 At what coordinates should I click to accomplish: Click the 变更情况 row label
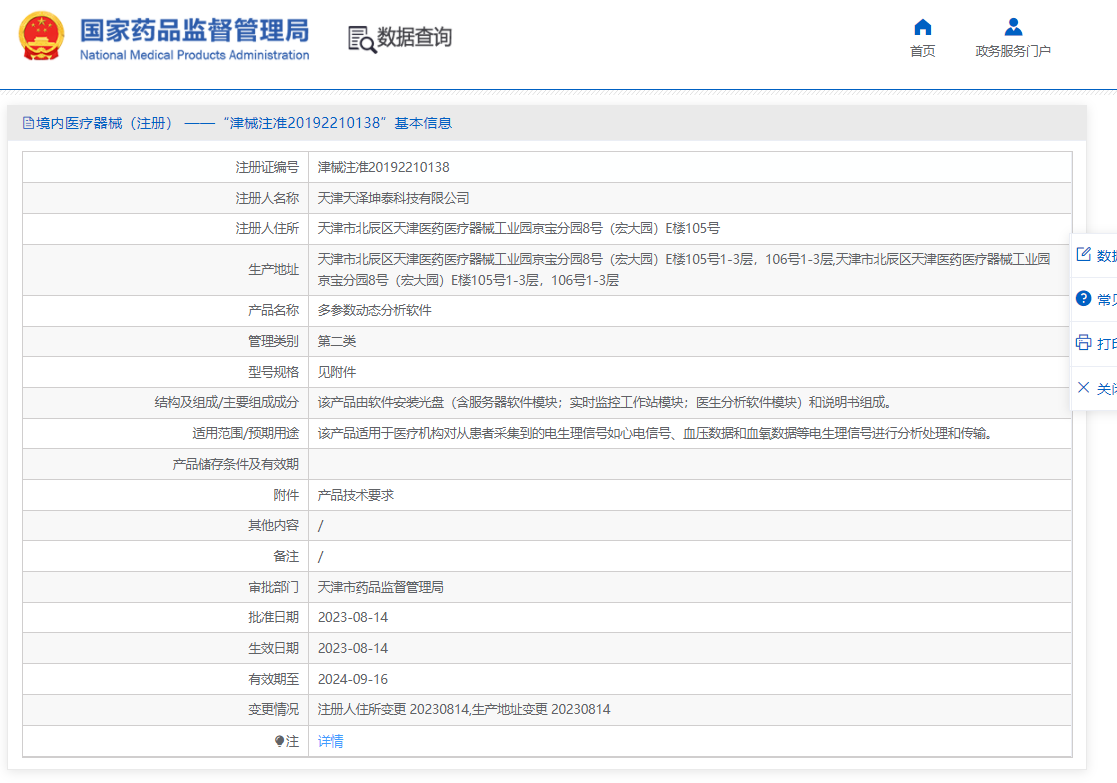(274, 710)
